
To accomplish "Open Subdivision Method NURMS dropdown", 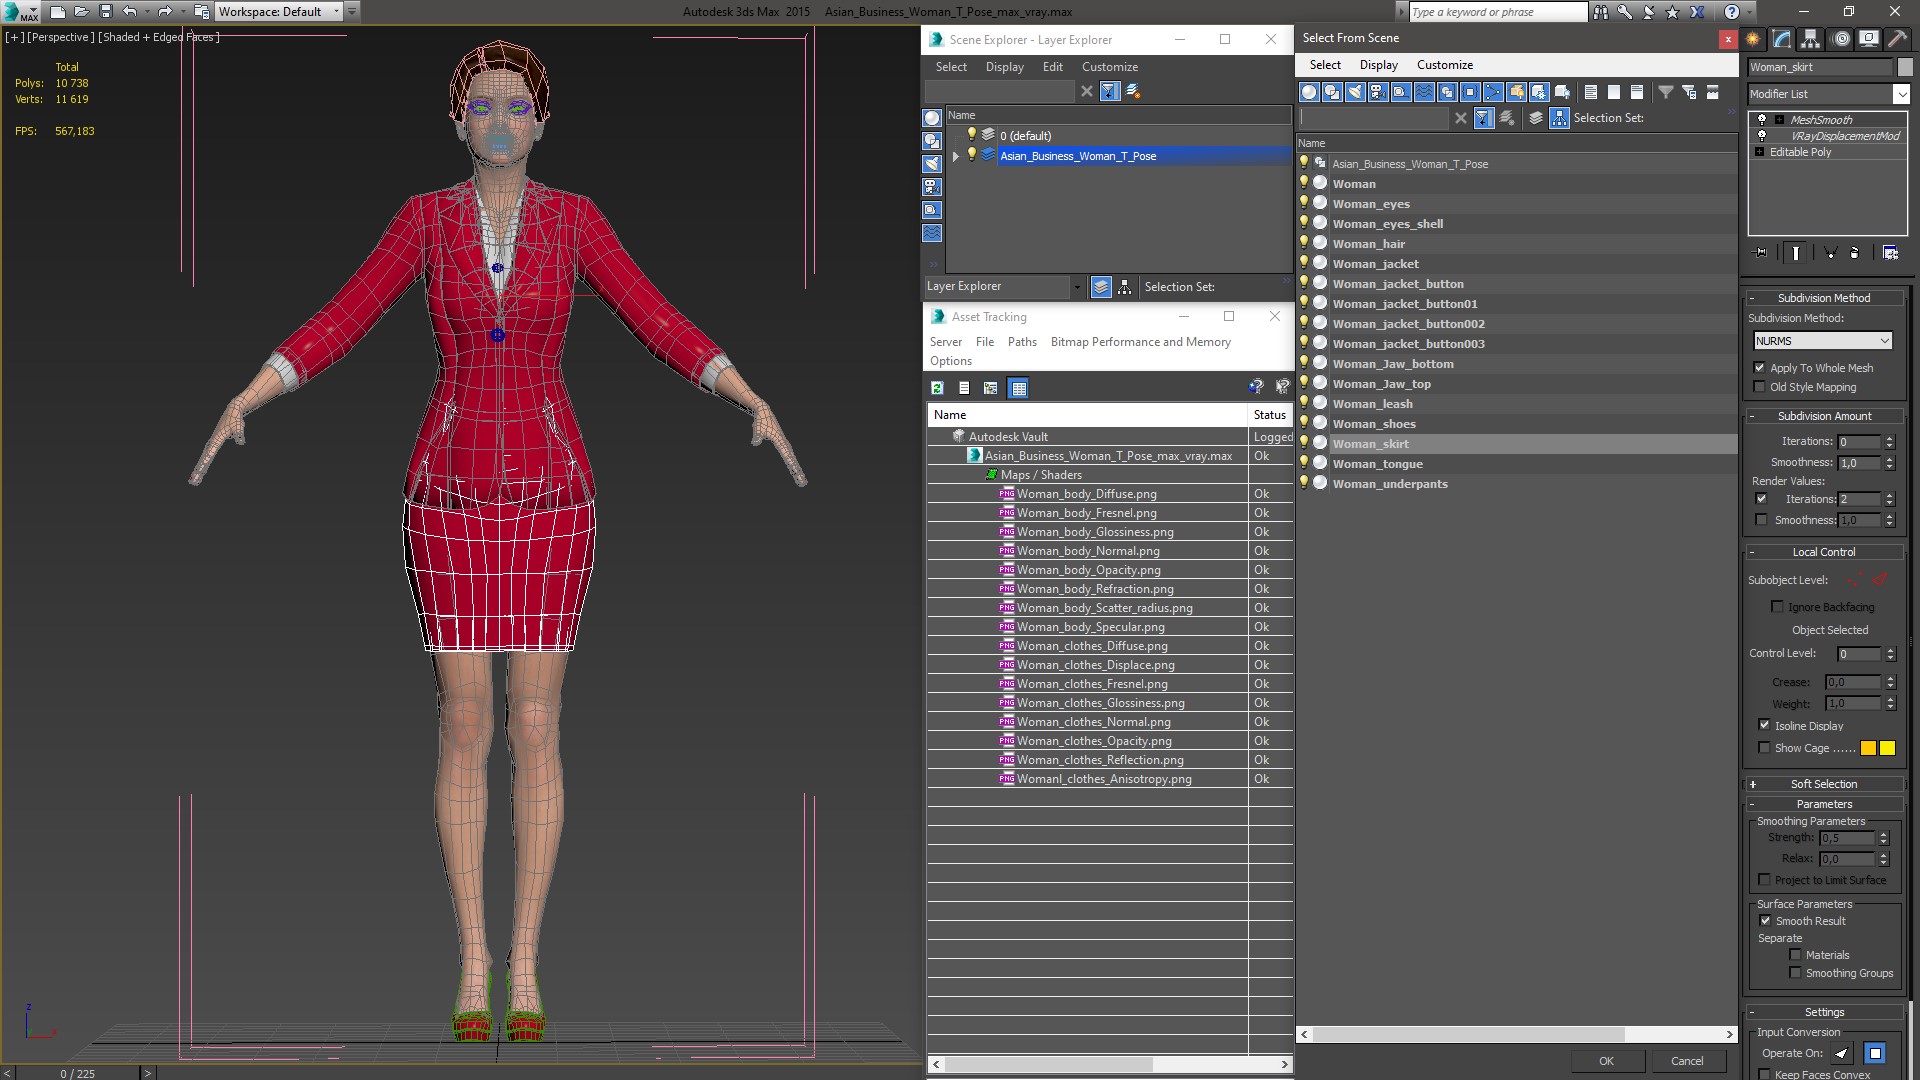I will pos(1823,341).
